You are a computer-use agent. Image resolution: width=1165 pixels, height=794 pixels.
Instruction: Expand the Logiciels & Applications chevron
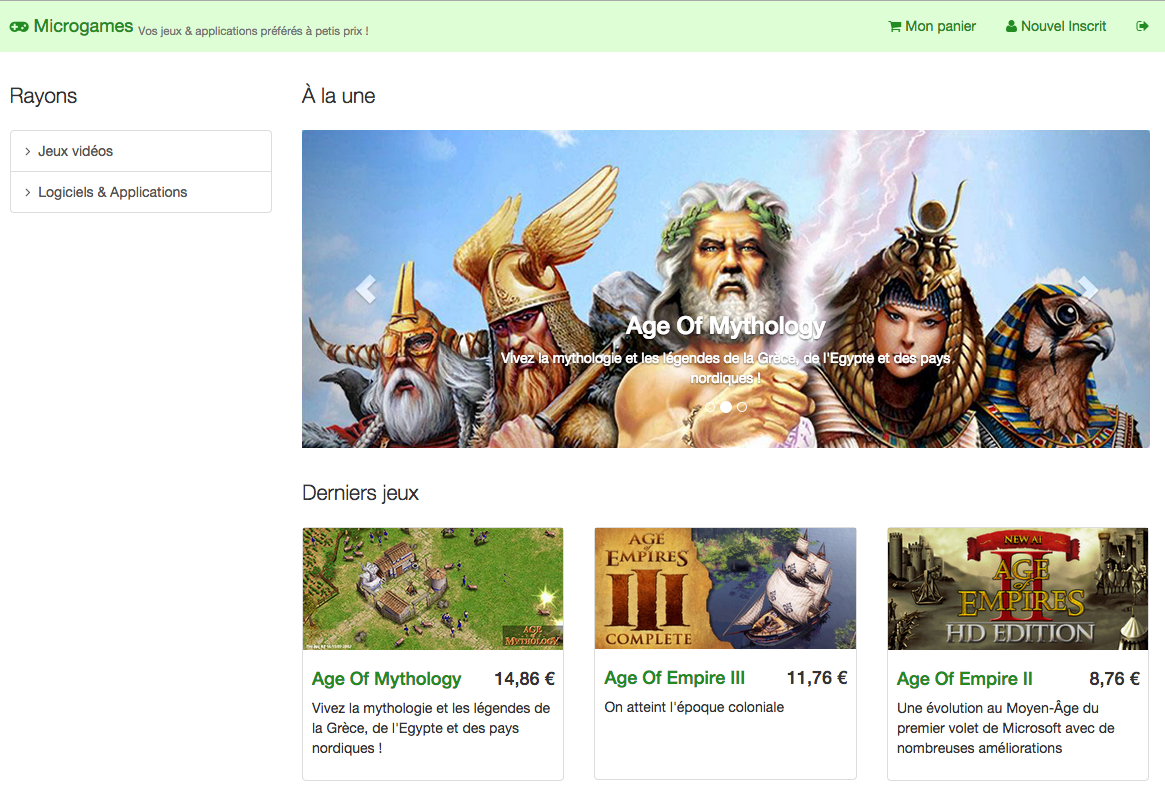(x=27, y=192)
